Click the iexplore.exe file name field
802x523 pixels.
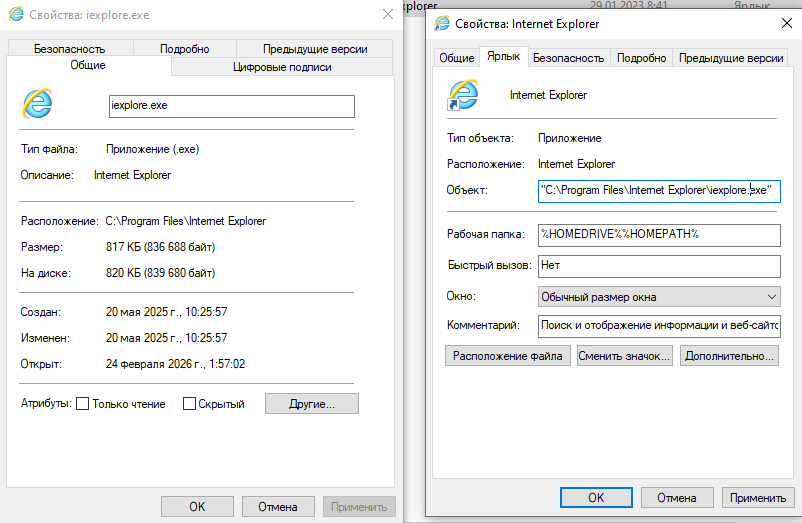[x=231, y=106]
